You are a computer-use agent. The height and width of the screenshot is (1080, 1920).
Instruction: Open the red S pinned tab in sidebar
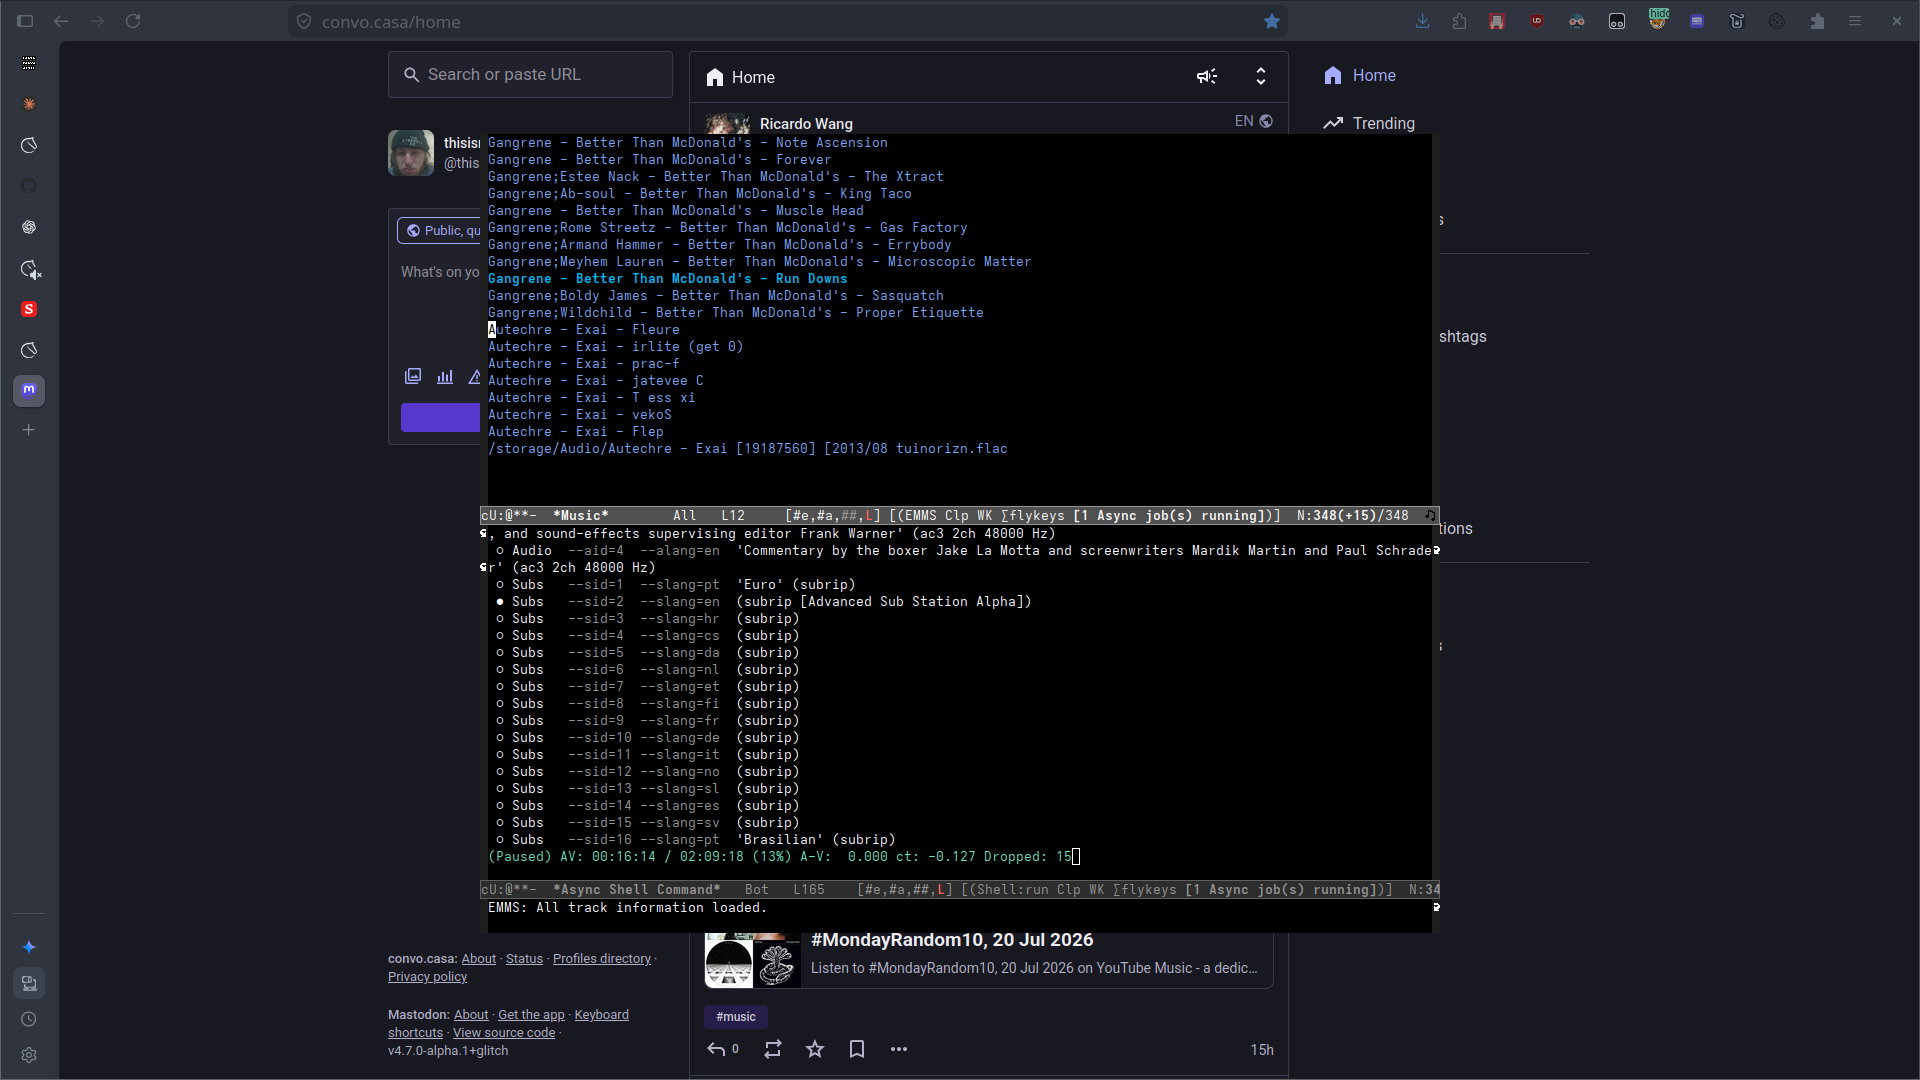[x=29, y=309]
